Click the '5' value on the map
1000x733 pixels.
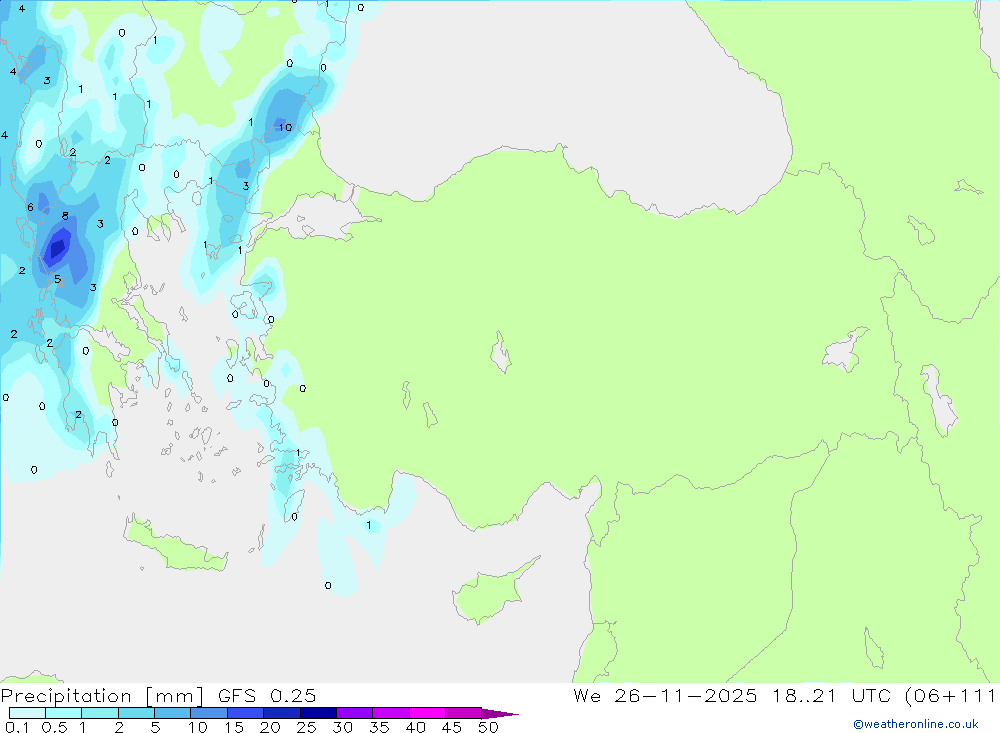click(57, 279)
